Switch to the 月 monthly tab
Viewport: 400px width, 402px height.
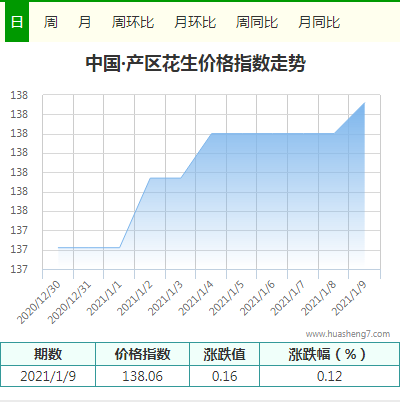point(84,22)
